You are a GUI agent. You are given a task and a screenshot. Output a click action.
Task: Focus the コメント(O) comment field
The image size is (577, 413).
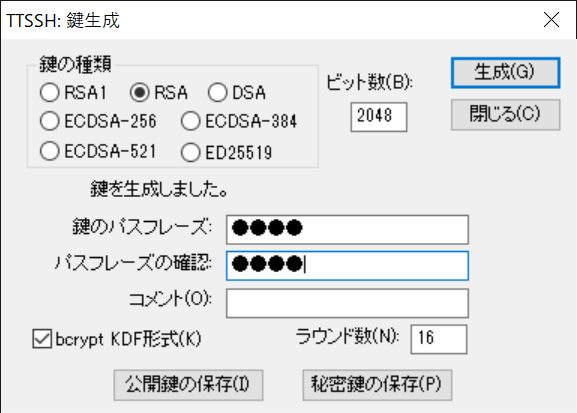(347, 303)
